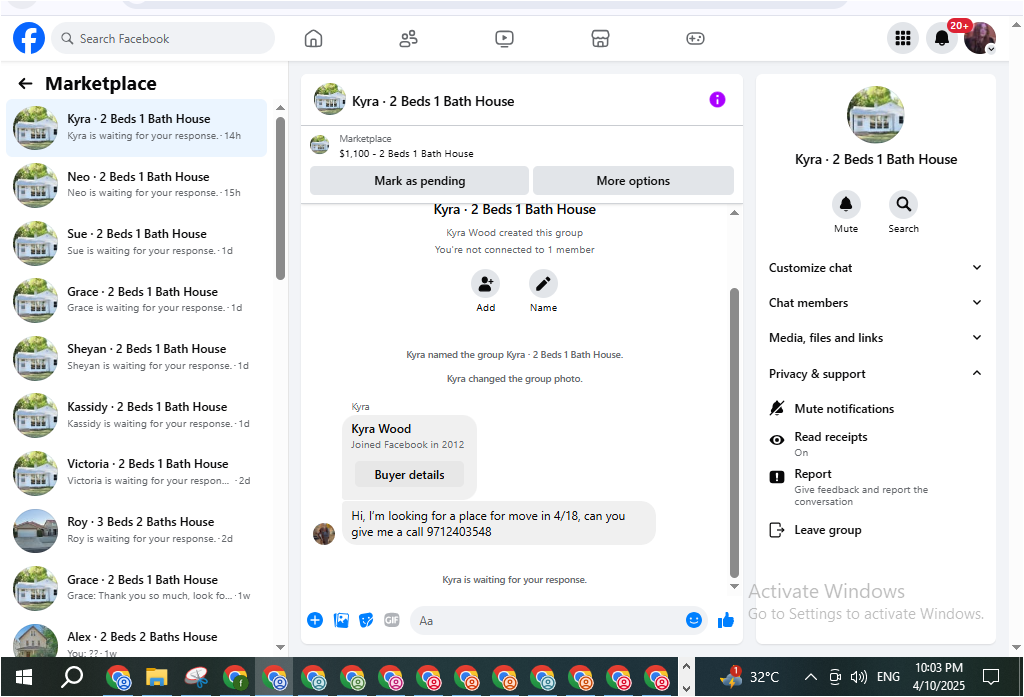1024x697 pixels.
Task: Open Facebook home via logo
Action: click(29, 39)
